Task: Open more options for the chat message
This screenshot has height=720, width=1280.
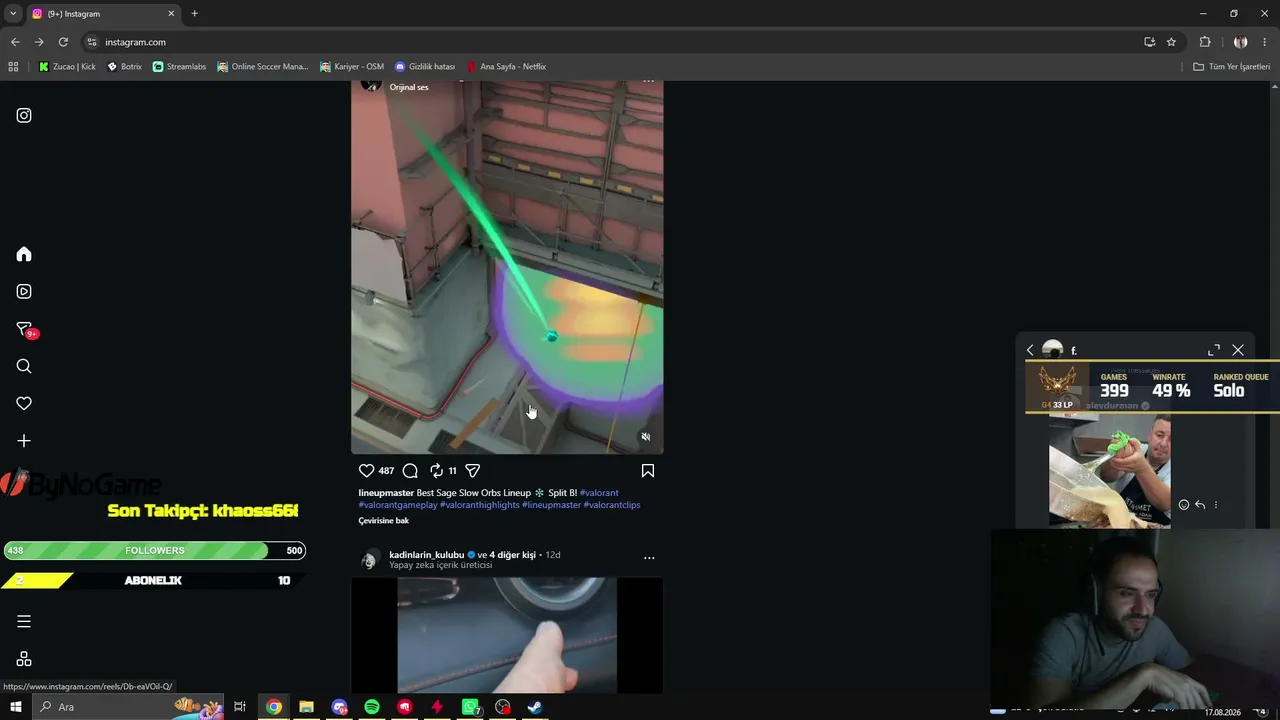Action: [x=1216, y=505]
